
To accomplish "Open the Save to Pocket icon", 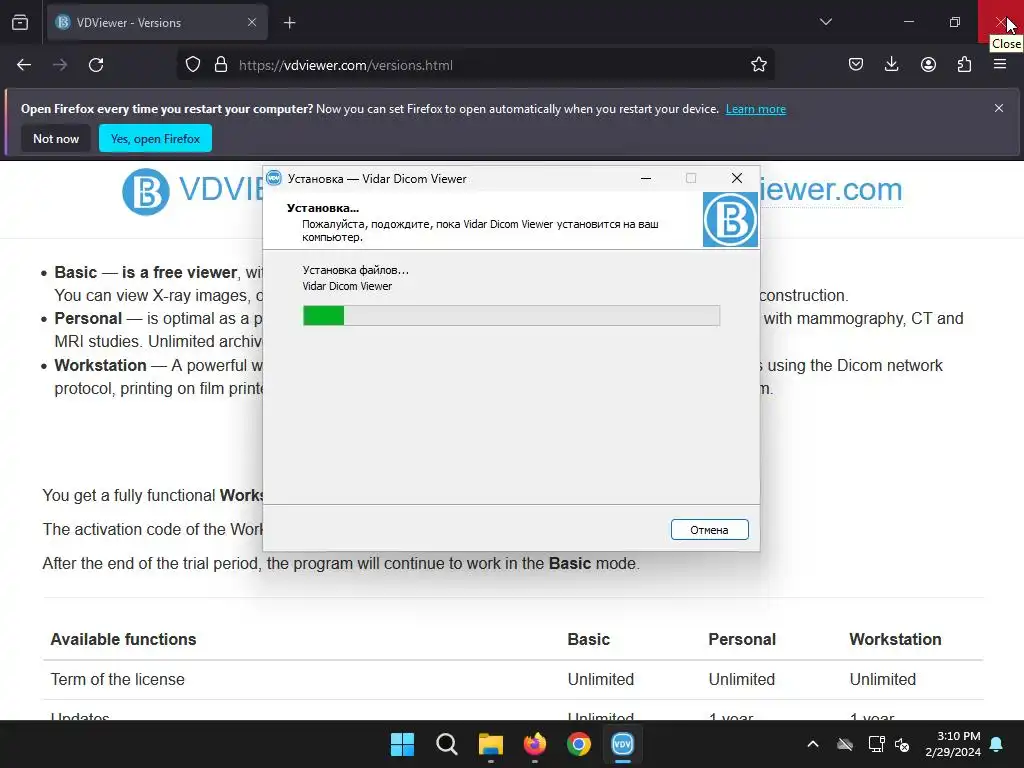I will tap(856, 65).
